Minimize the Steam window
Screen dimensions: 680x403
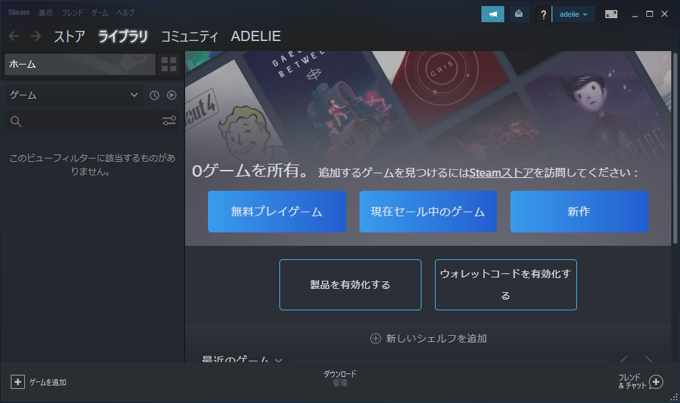(635, 14)
